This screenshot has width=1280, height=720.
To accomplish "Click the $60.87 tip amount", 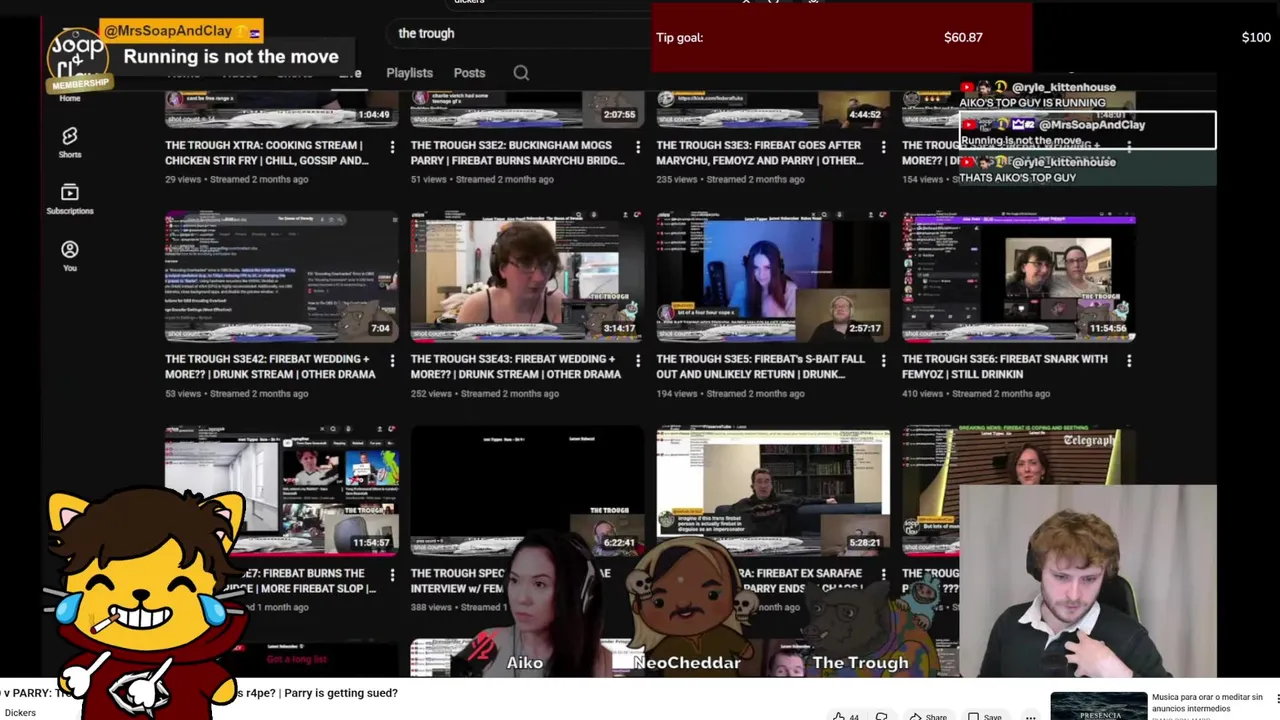I will coord(963,38).
